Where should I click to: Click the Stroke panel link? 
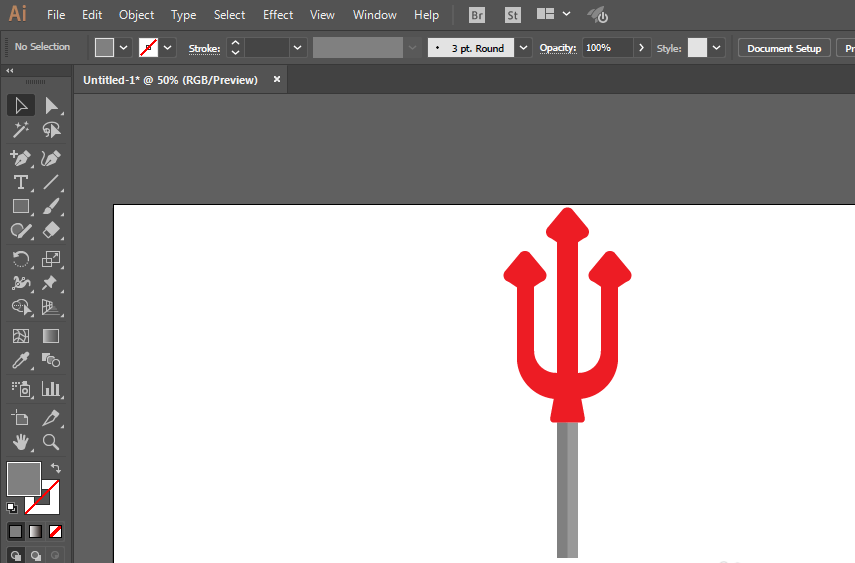(x=204, y=49)
